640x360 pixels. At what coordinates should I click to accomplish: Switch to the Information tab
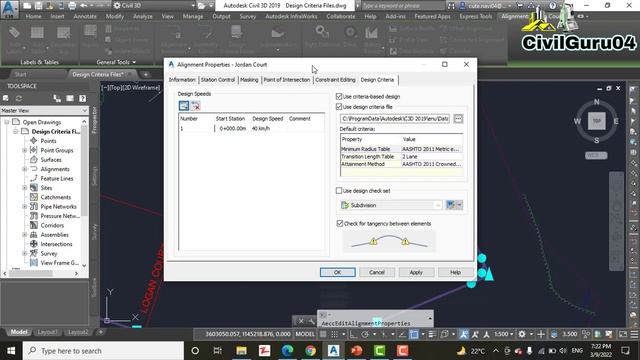(x=182, y=80)
